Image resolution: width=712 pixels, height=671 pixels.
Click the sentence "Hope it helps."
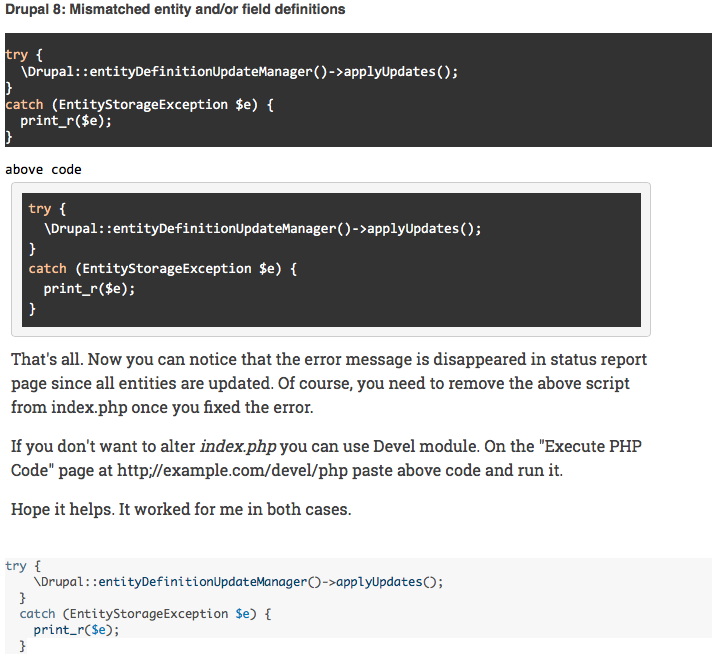point(63,509)
